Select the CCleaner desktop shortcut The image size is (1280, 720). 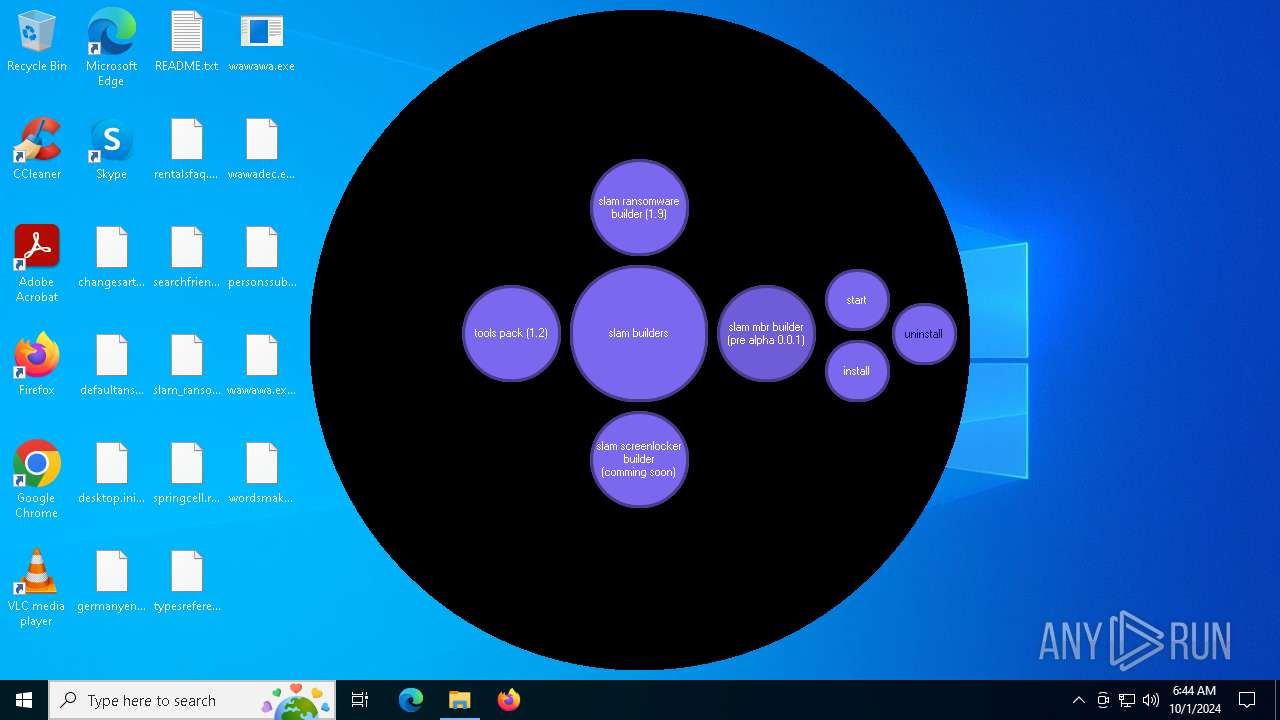click(37, 150)
